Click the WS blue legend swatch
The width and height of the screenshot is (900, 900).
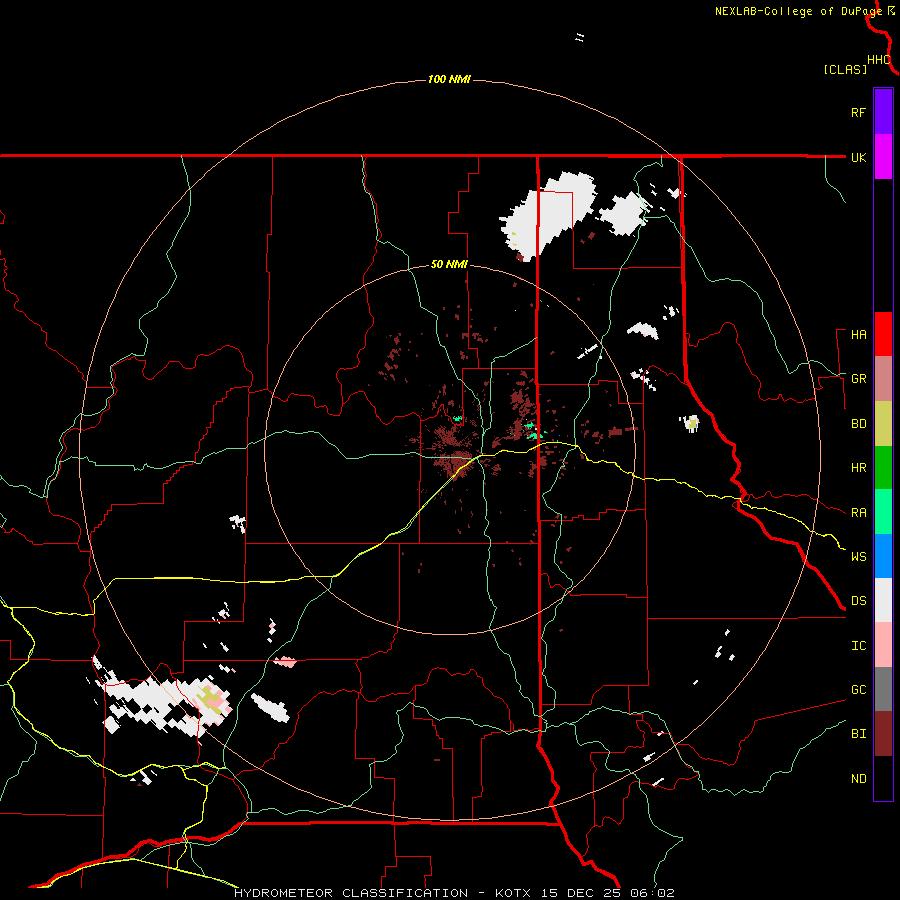click(x=883, y=556)
